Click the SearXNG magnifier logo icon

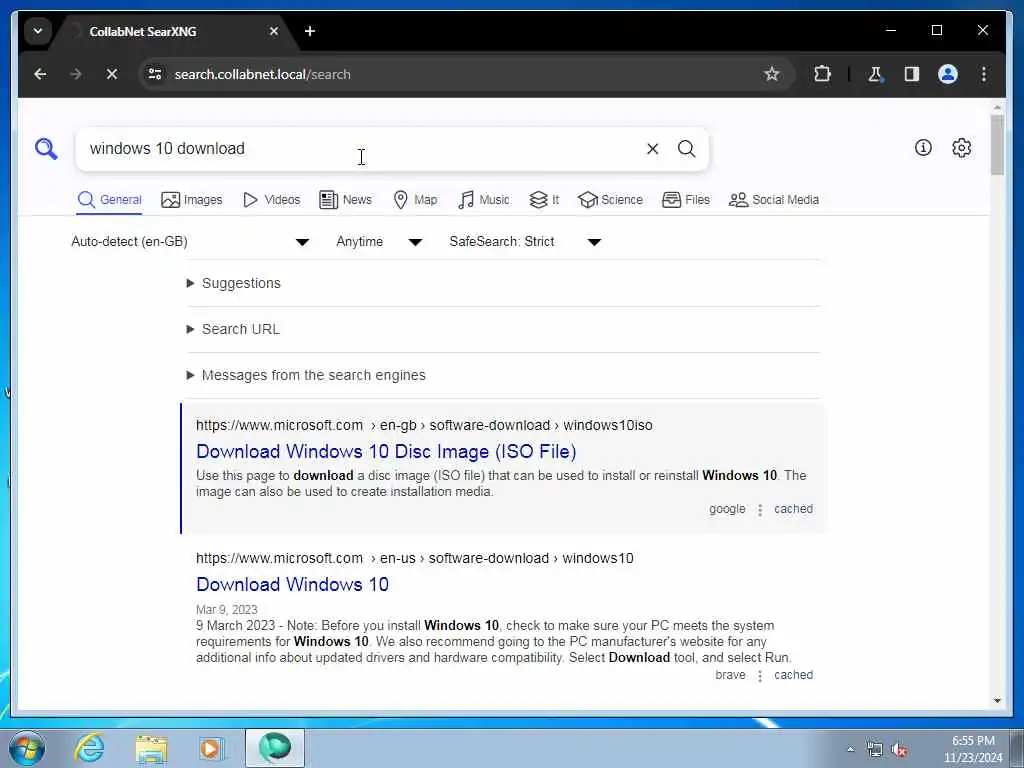pos(46,149)
